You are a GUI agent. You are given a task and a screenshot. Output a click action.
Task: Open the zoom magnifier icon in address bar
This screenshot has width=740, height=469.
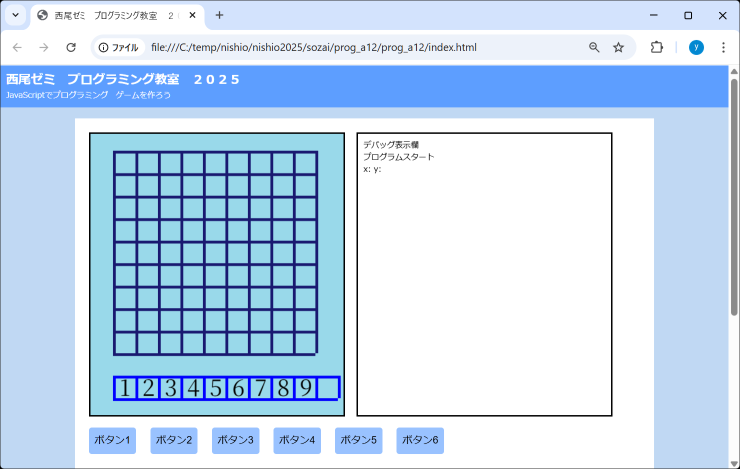594,47
